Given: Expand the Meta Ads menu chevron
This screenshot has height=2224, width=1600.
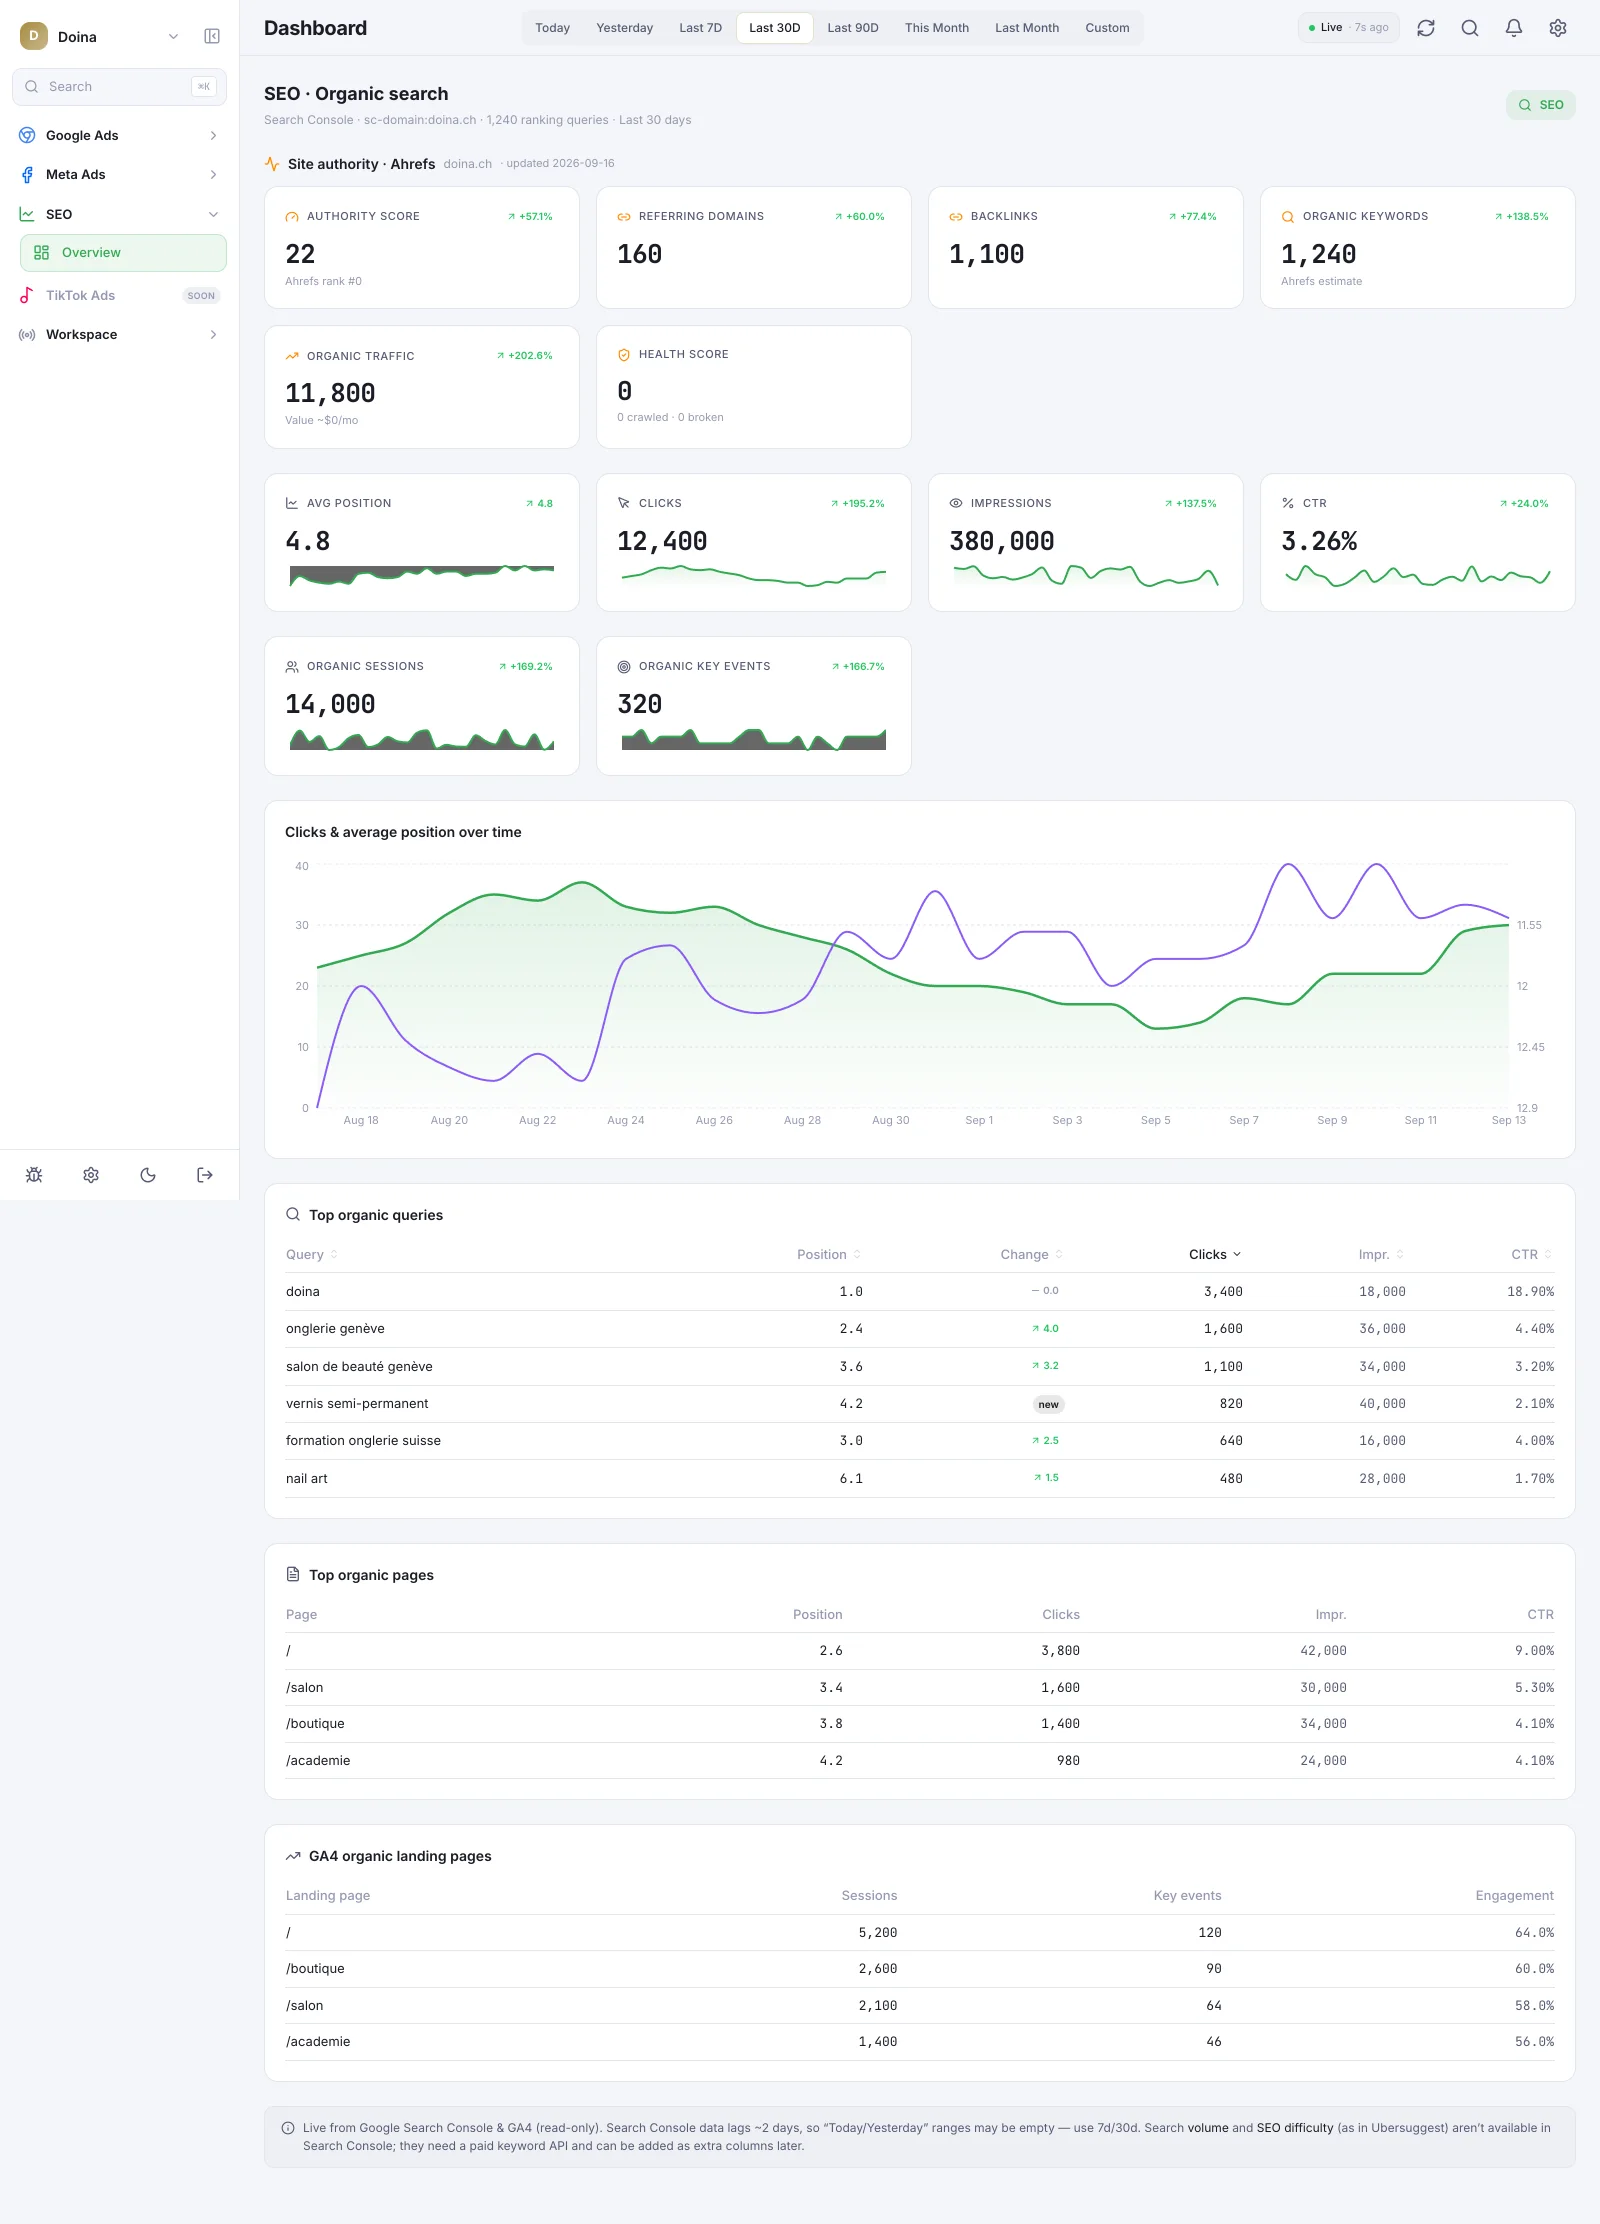Looking at the screenshot, I should click(x=213, y=175).
